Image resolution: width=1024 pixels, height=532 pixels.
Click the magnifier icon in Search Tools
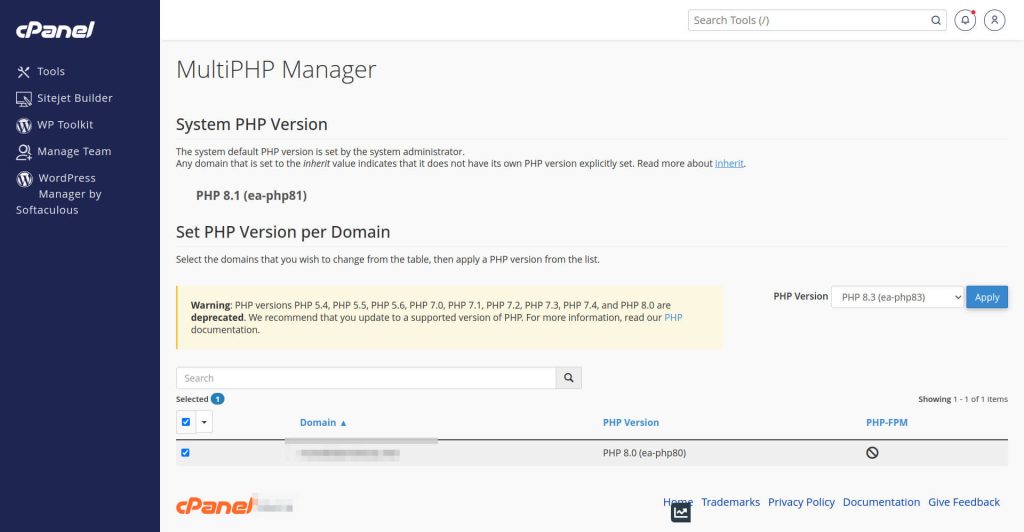pyautogui.click(x=936, y=20)
